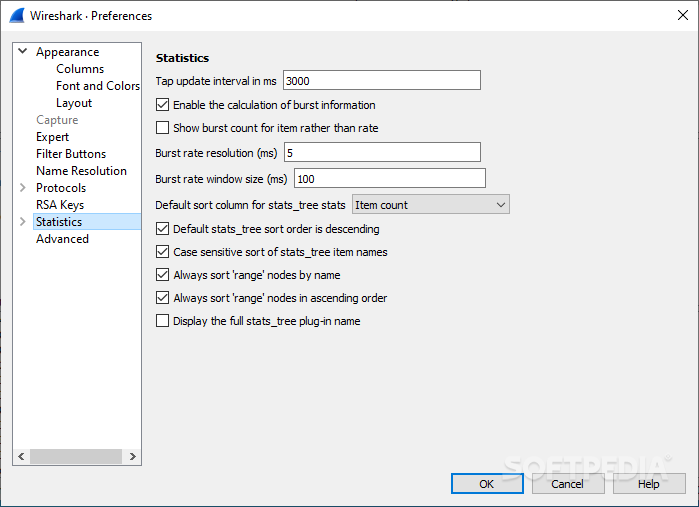Select Appearance in the preferences tree

click(68, 52)
